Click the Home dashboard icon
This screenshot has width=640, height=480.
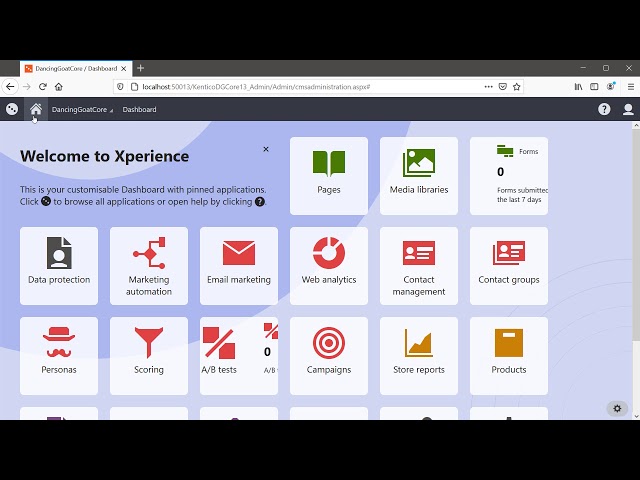(36, 109)
